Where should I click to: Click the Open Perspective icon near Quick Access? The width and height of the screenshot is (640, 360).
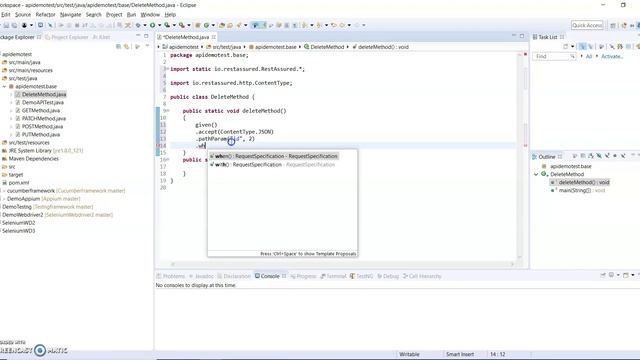pyautogui.click(x=613, y=25)
